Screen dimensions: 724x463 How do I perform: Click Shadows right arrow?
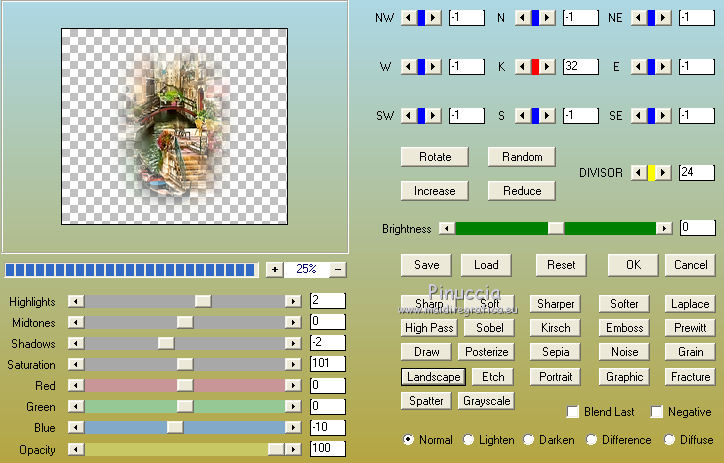[293, 343]
